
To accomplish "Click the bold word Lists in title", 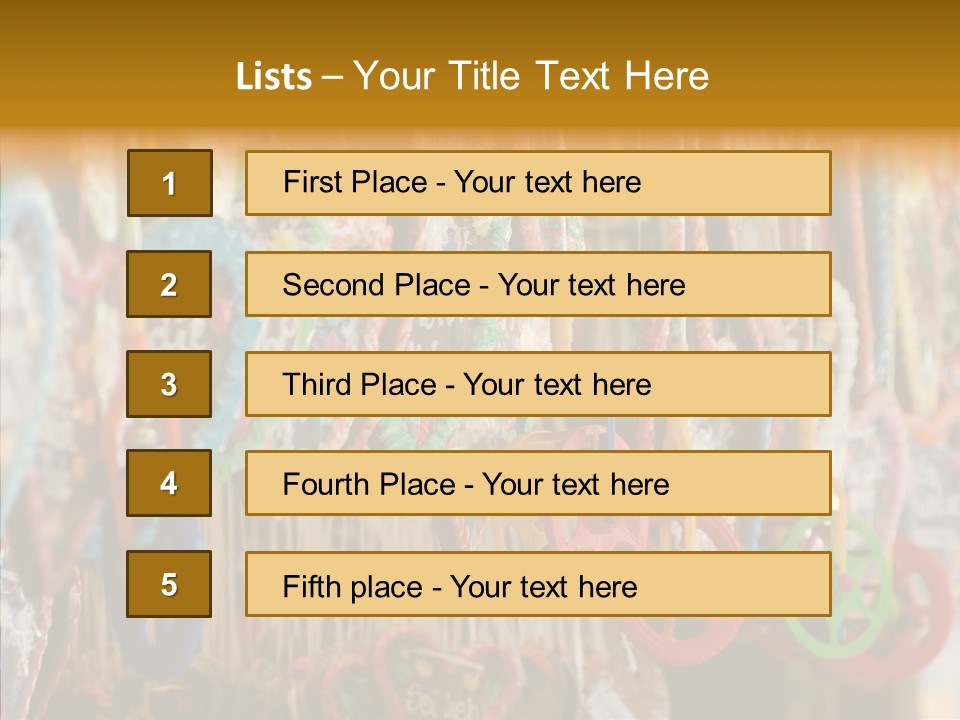I will [273, 76].
